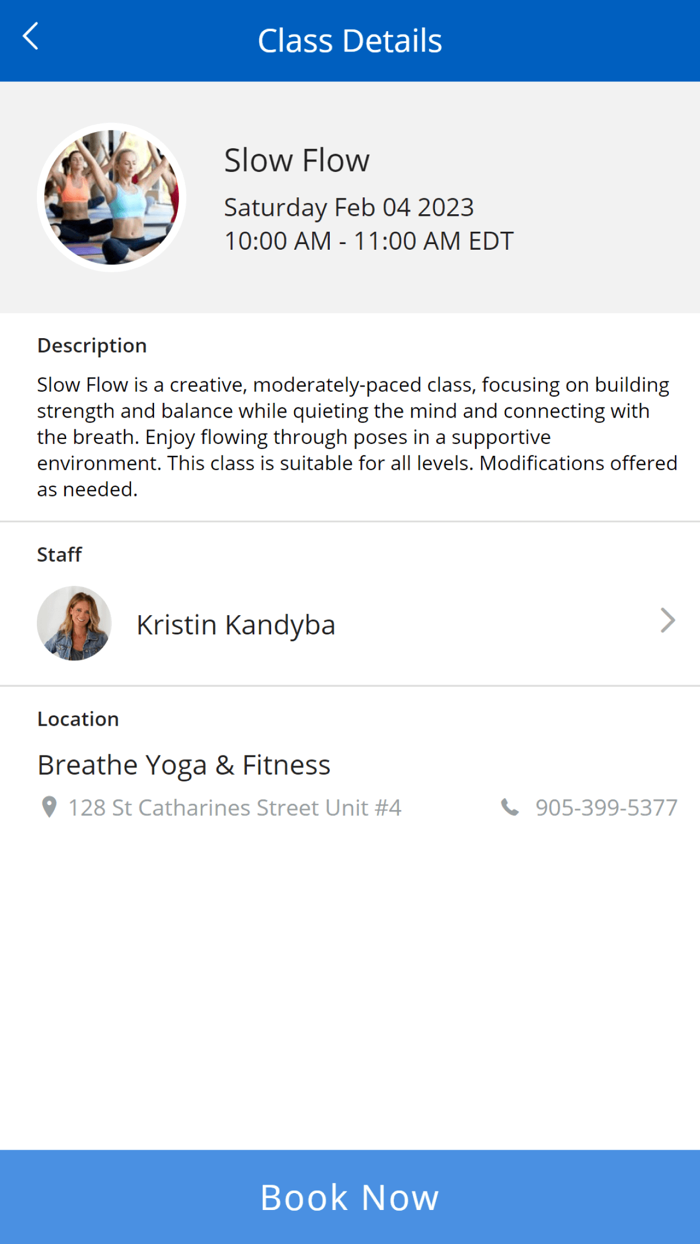Tap the Location section heading
This screenshot has width=700, height=1244.
tap(78, 718)
